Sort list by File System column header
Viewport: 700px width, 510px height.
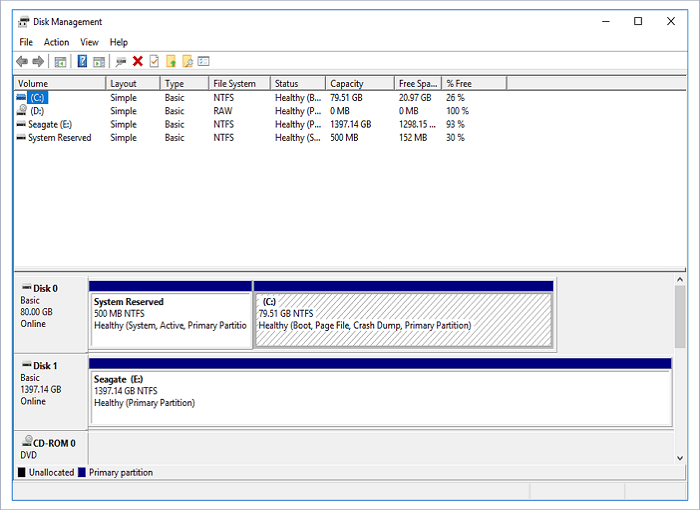(234, 84)
